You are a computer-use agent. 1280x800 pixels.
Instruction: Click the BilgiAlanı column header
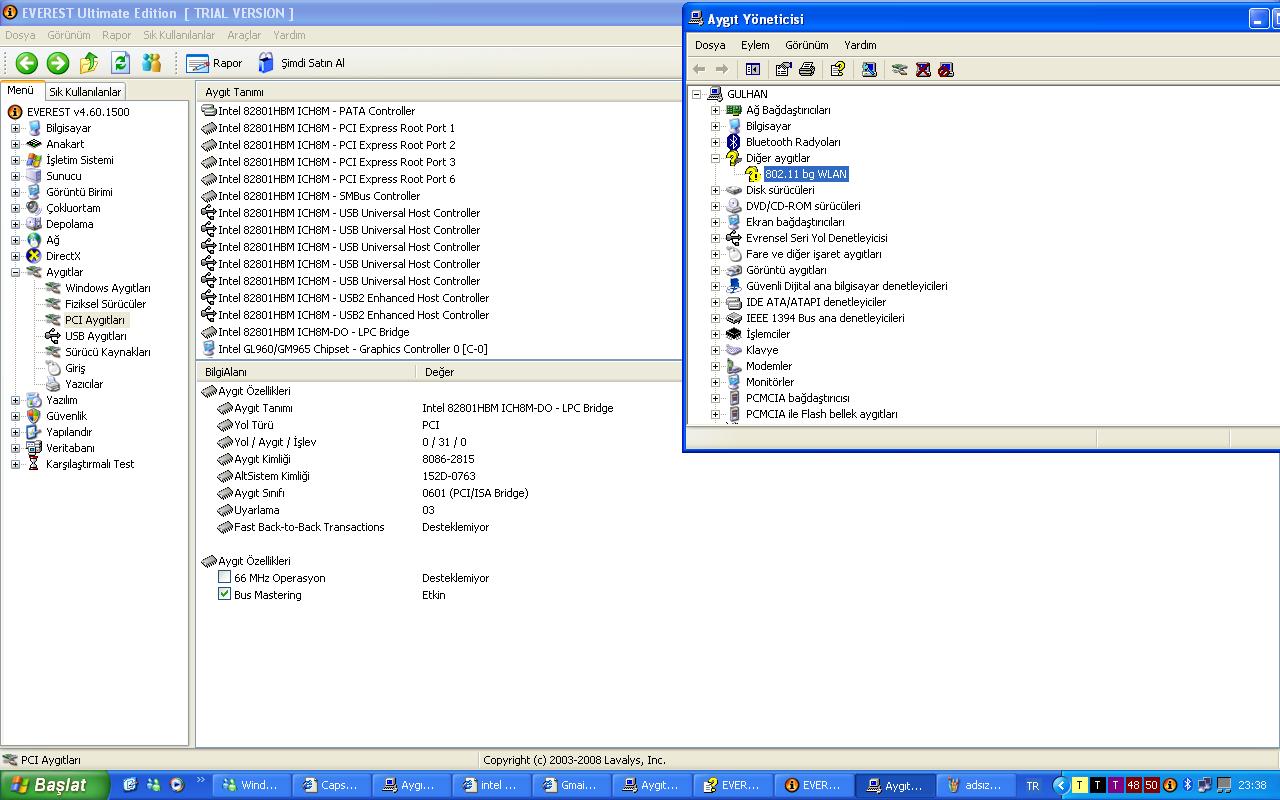click(x=306, y=372)
